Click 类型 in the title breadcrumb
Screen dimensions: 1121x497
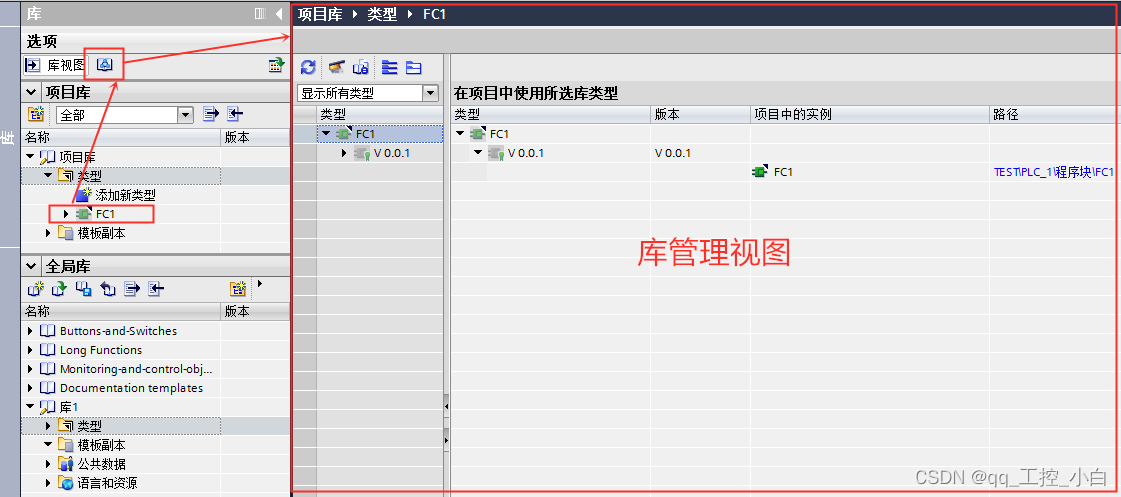pos(382,14)
